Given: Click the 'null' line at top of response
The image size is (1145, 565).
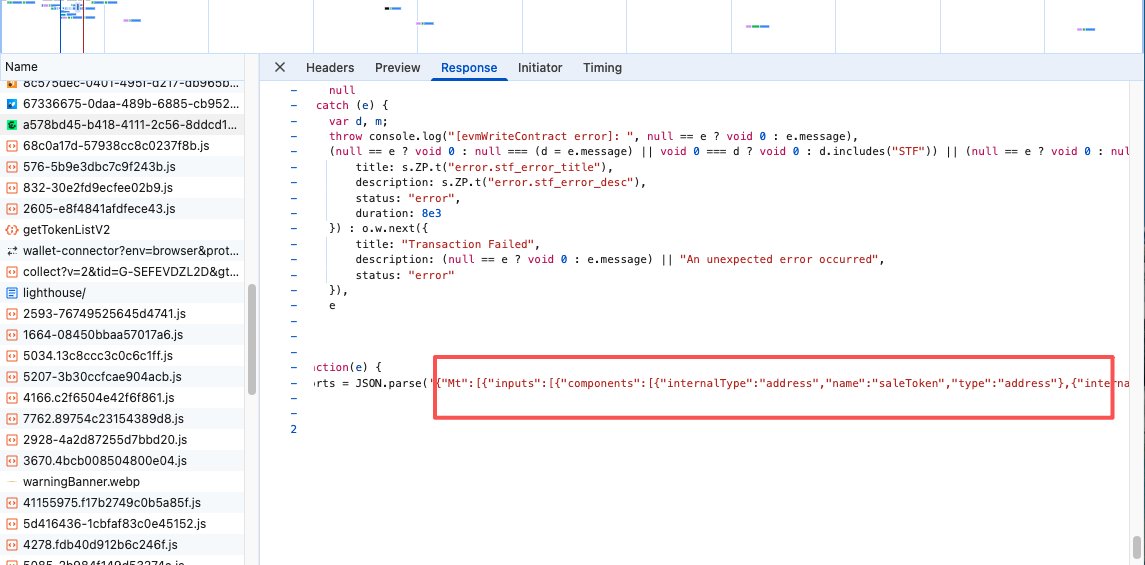Looking at the screenshot, I should (342, 91).
